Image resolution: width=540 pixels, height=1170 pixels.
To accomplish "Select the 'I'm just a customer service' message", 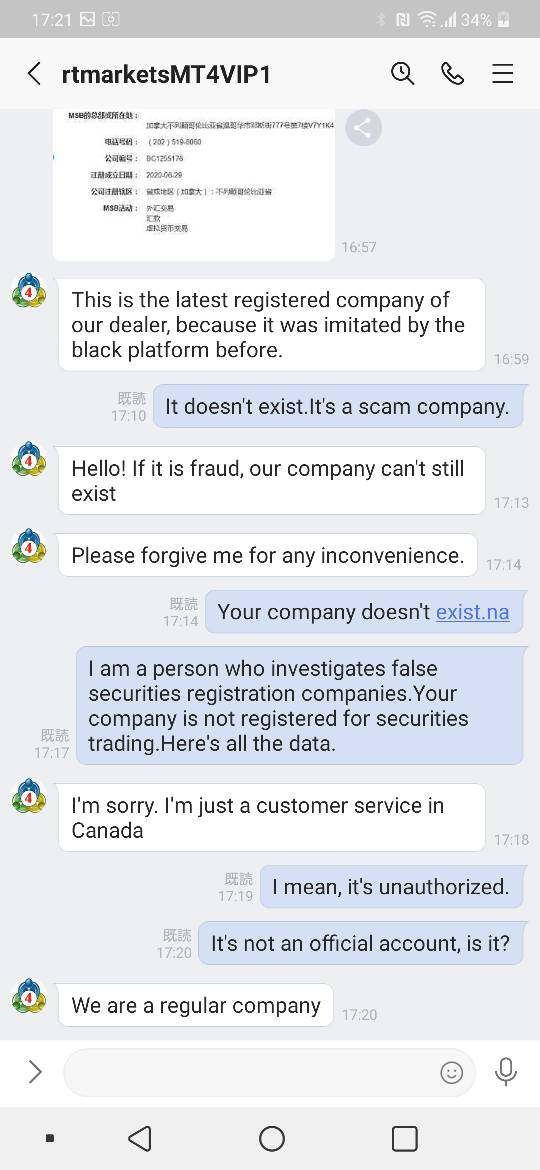I will 271,818.
